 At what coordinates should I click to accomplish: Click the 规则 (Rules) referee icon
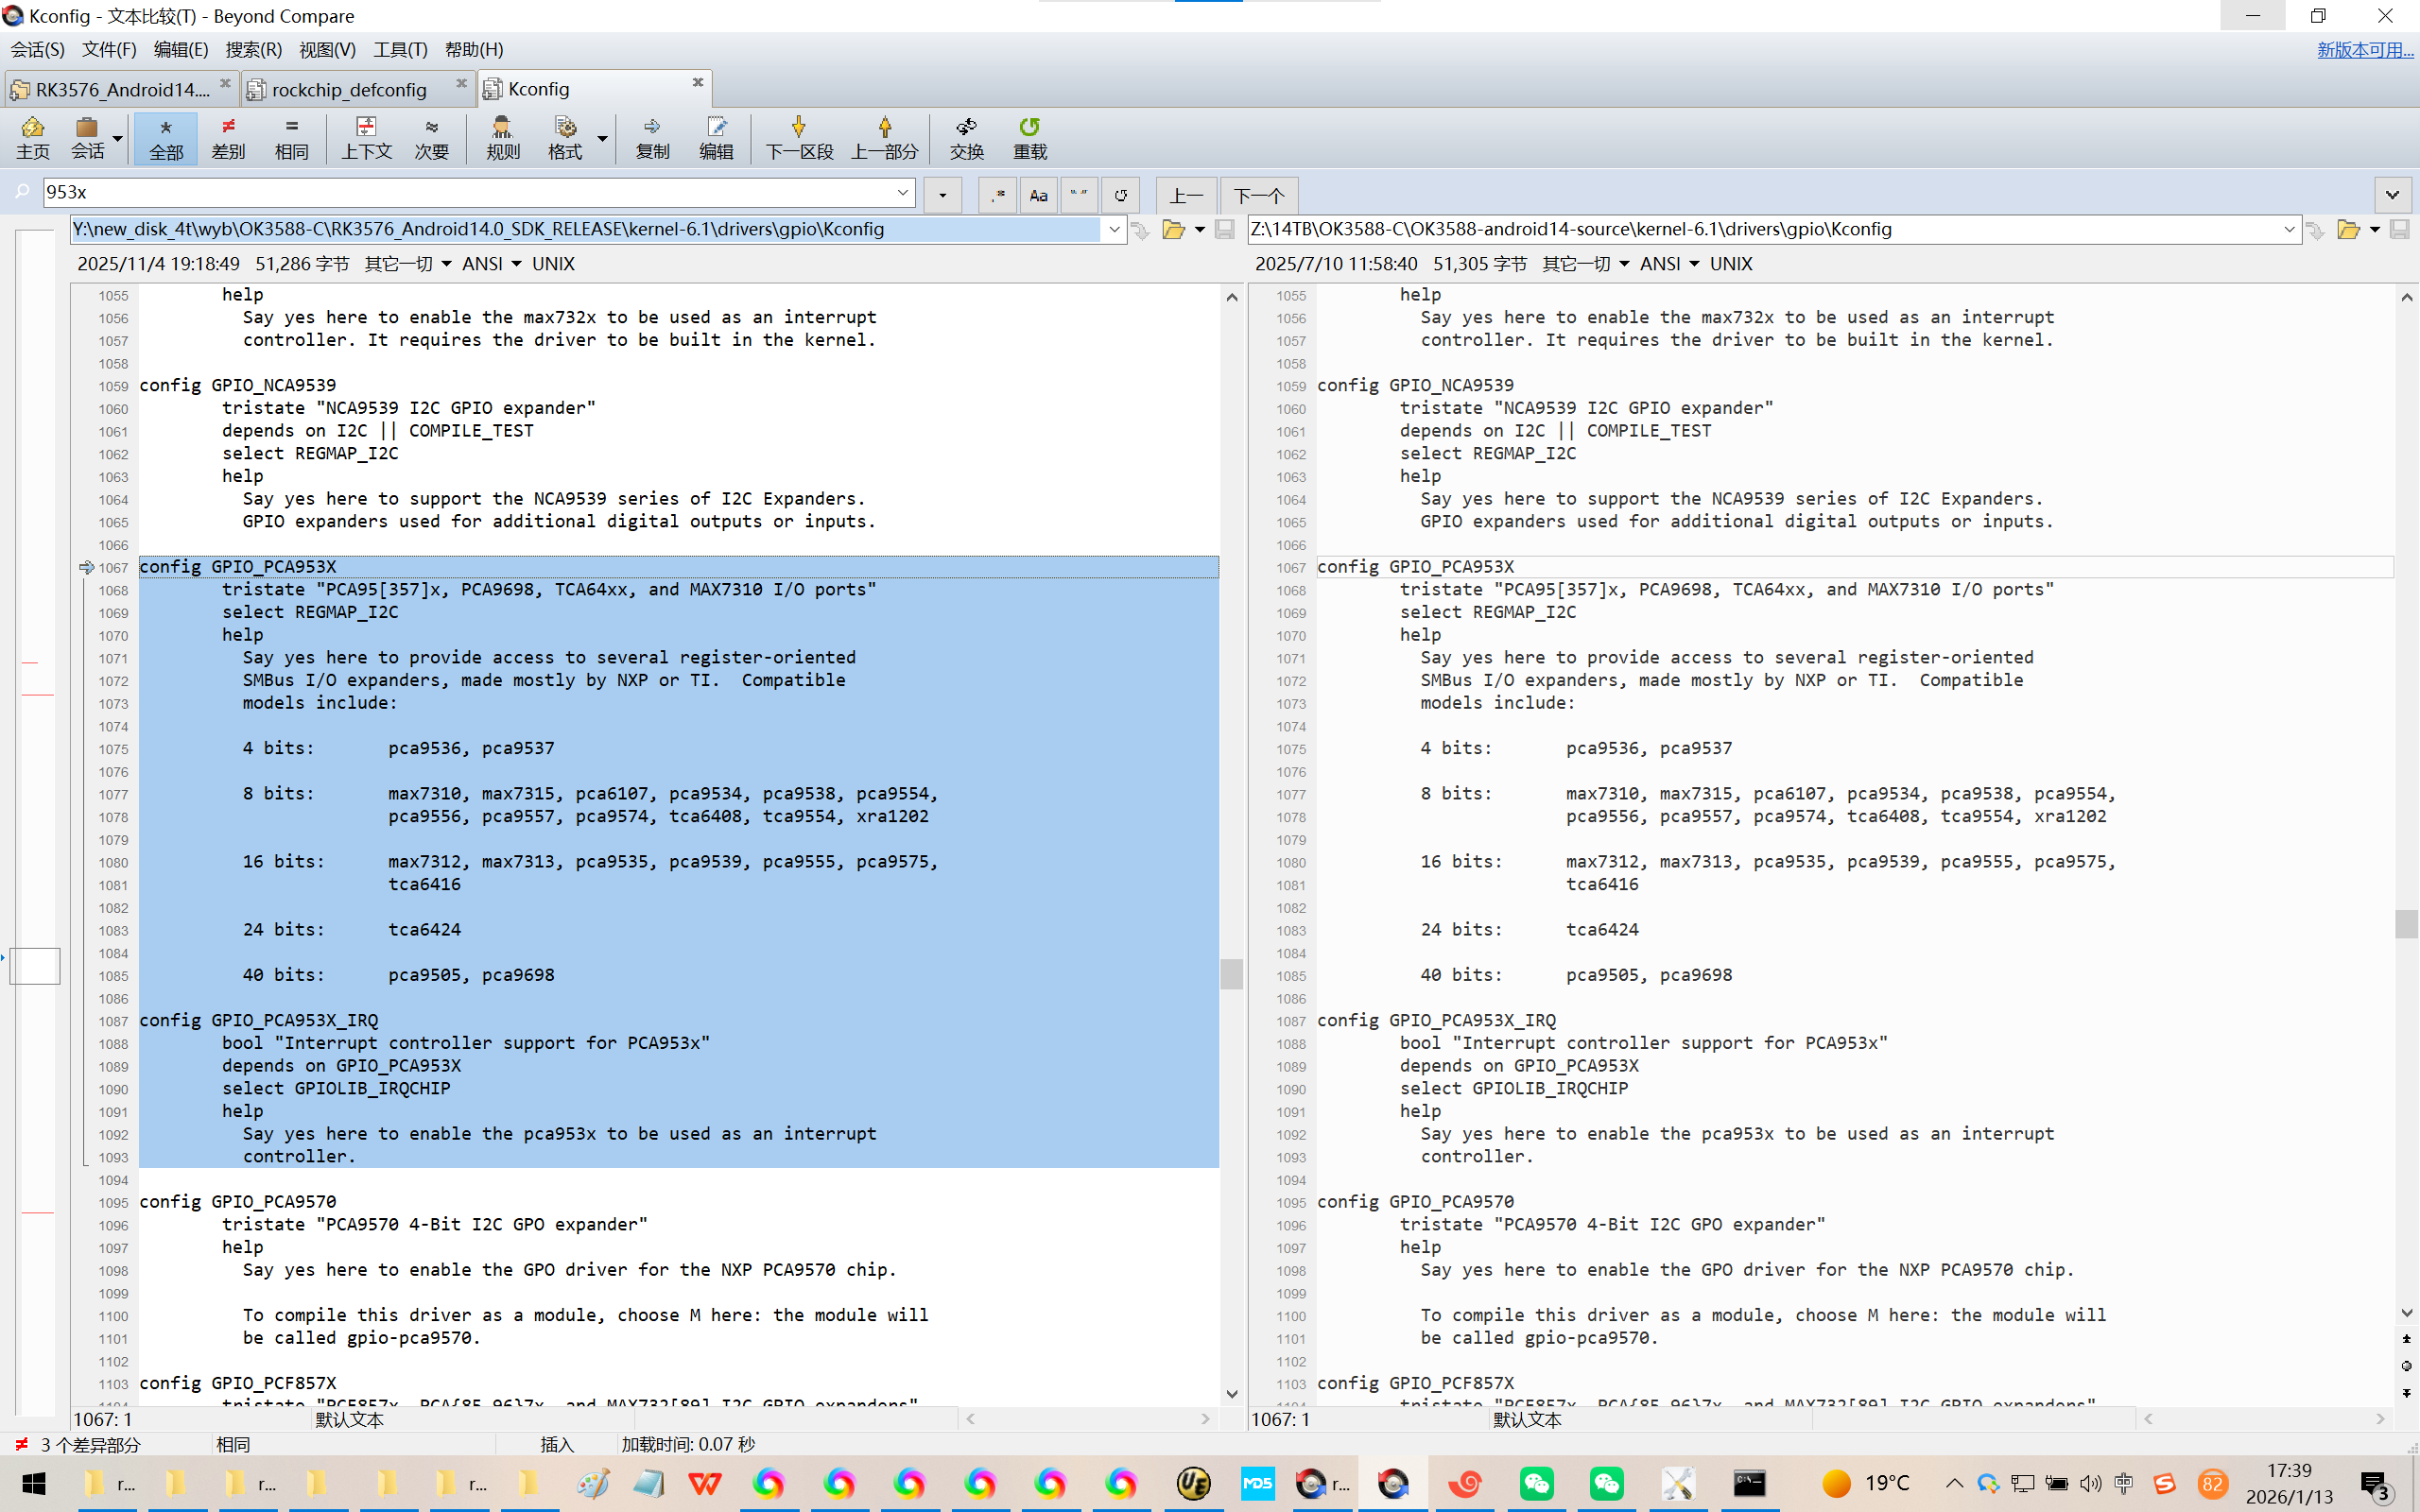(x=502, y=138)
